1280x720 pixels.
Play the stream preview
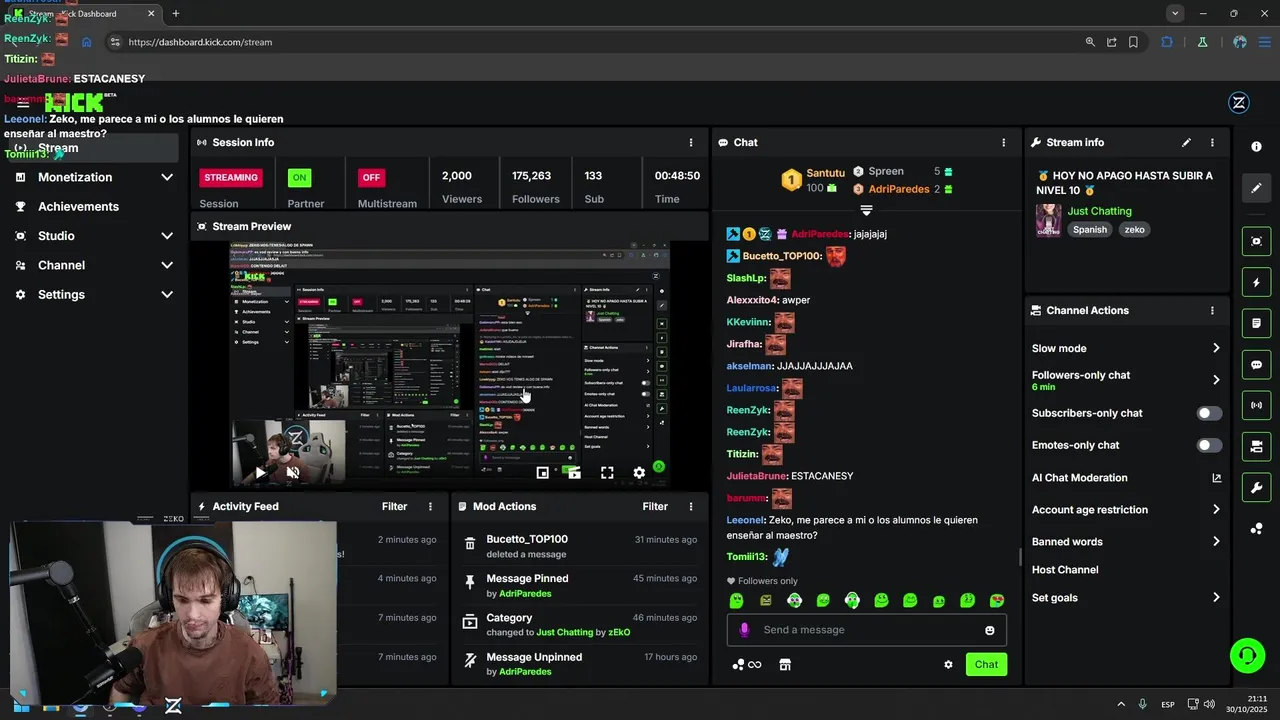tap(260, 473)
